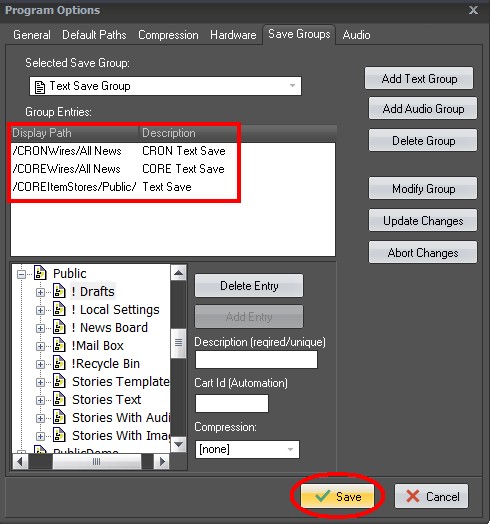
Task: Click the !Recycle Bin folder icon
Action: click(x=59, y=363)
